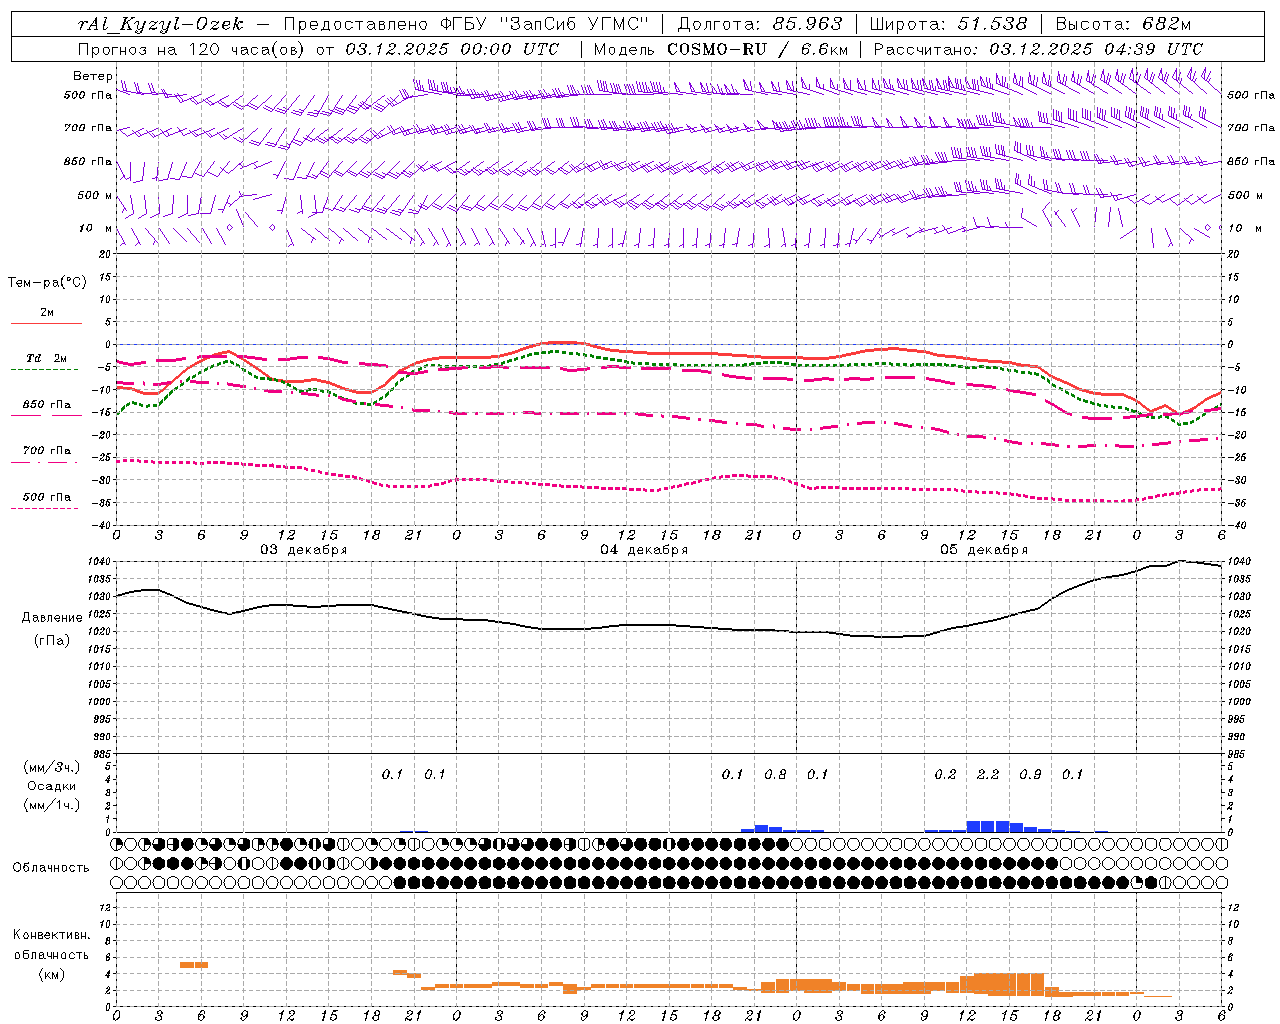Click the Рассчитано: 03.12.2025 04:39 UTC timestamp

1038,49
